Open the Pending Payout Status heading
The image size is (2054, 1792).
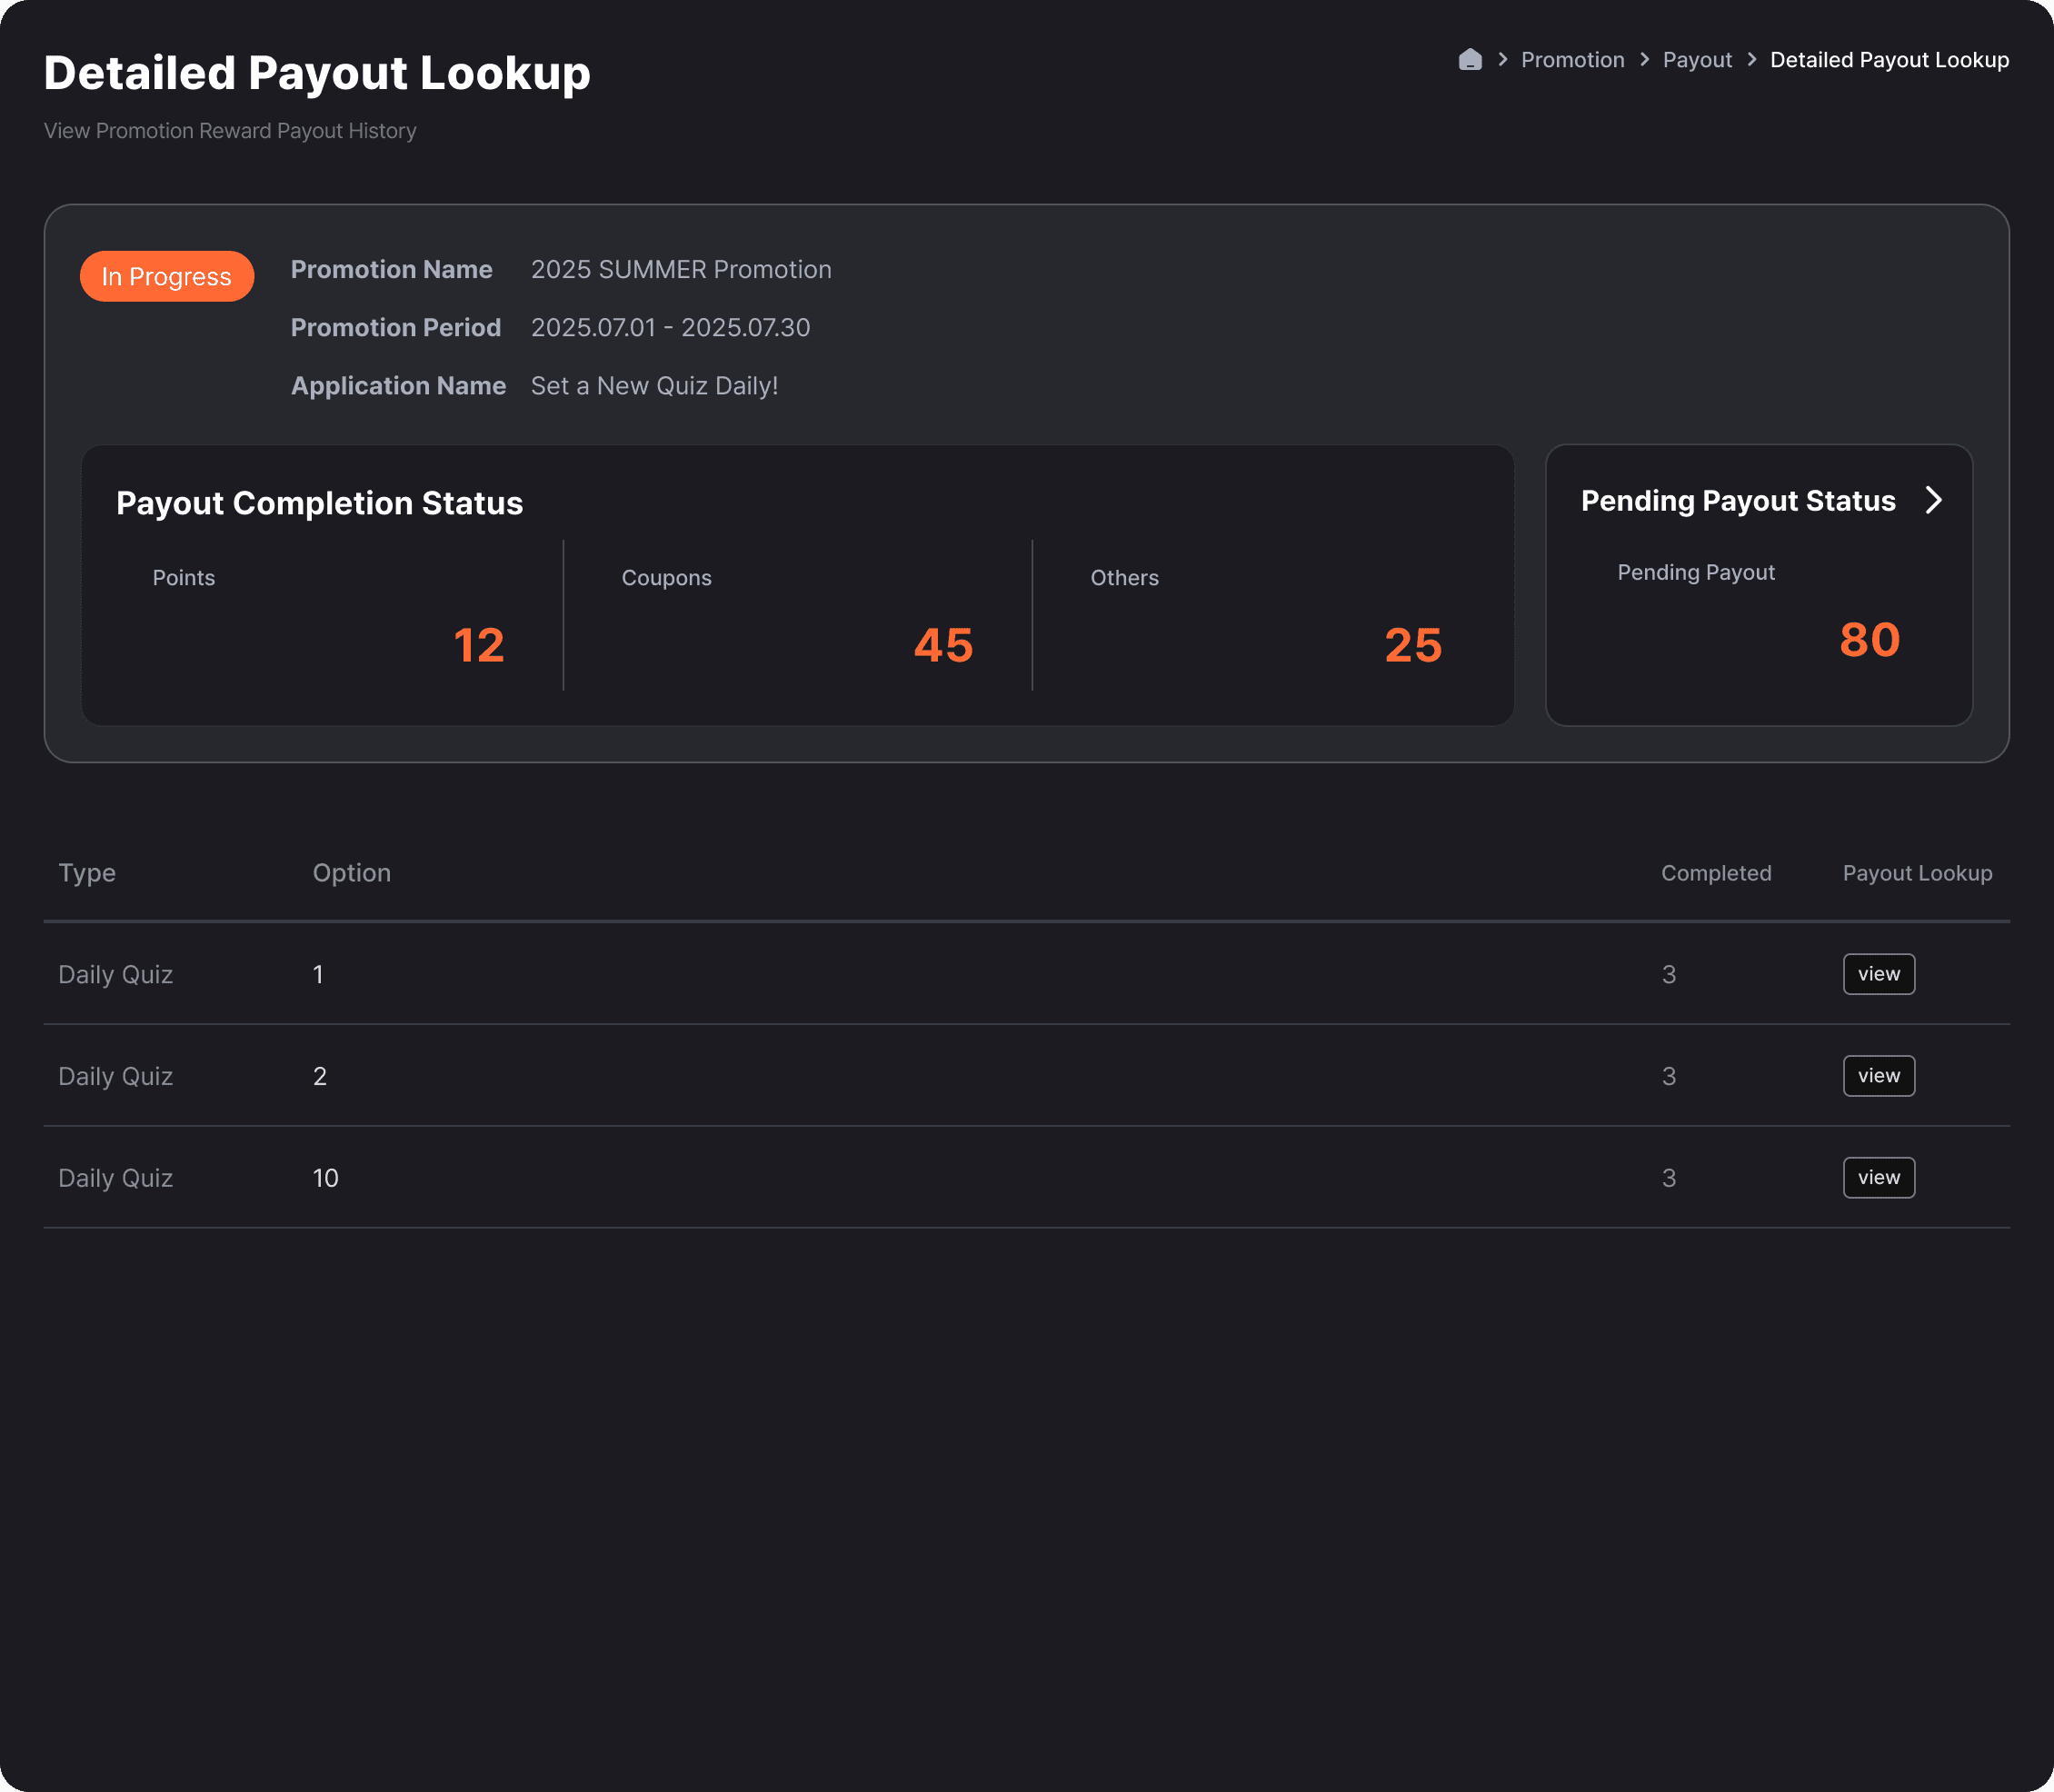pos(1737,501)
